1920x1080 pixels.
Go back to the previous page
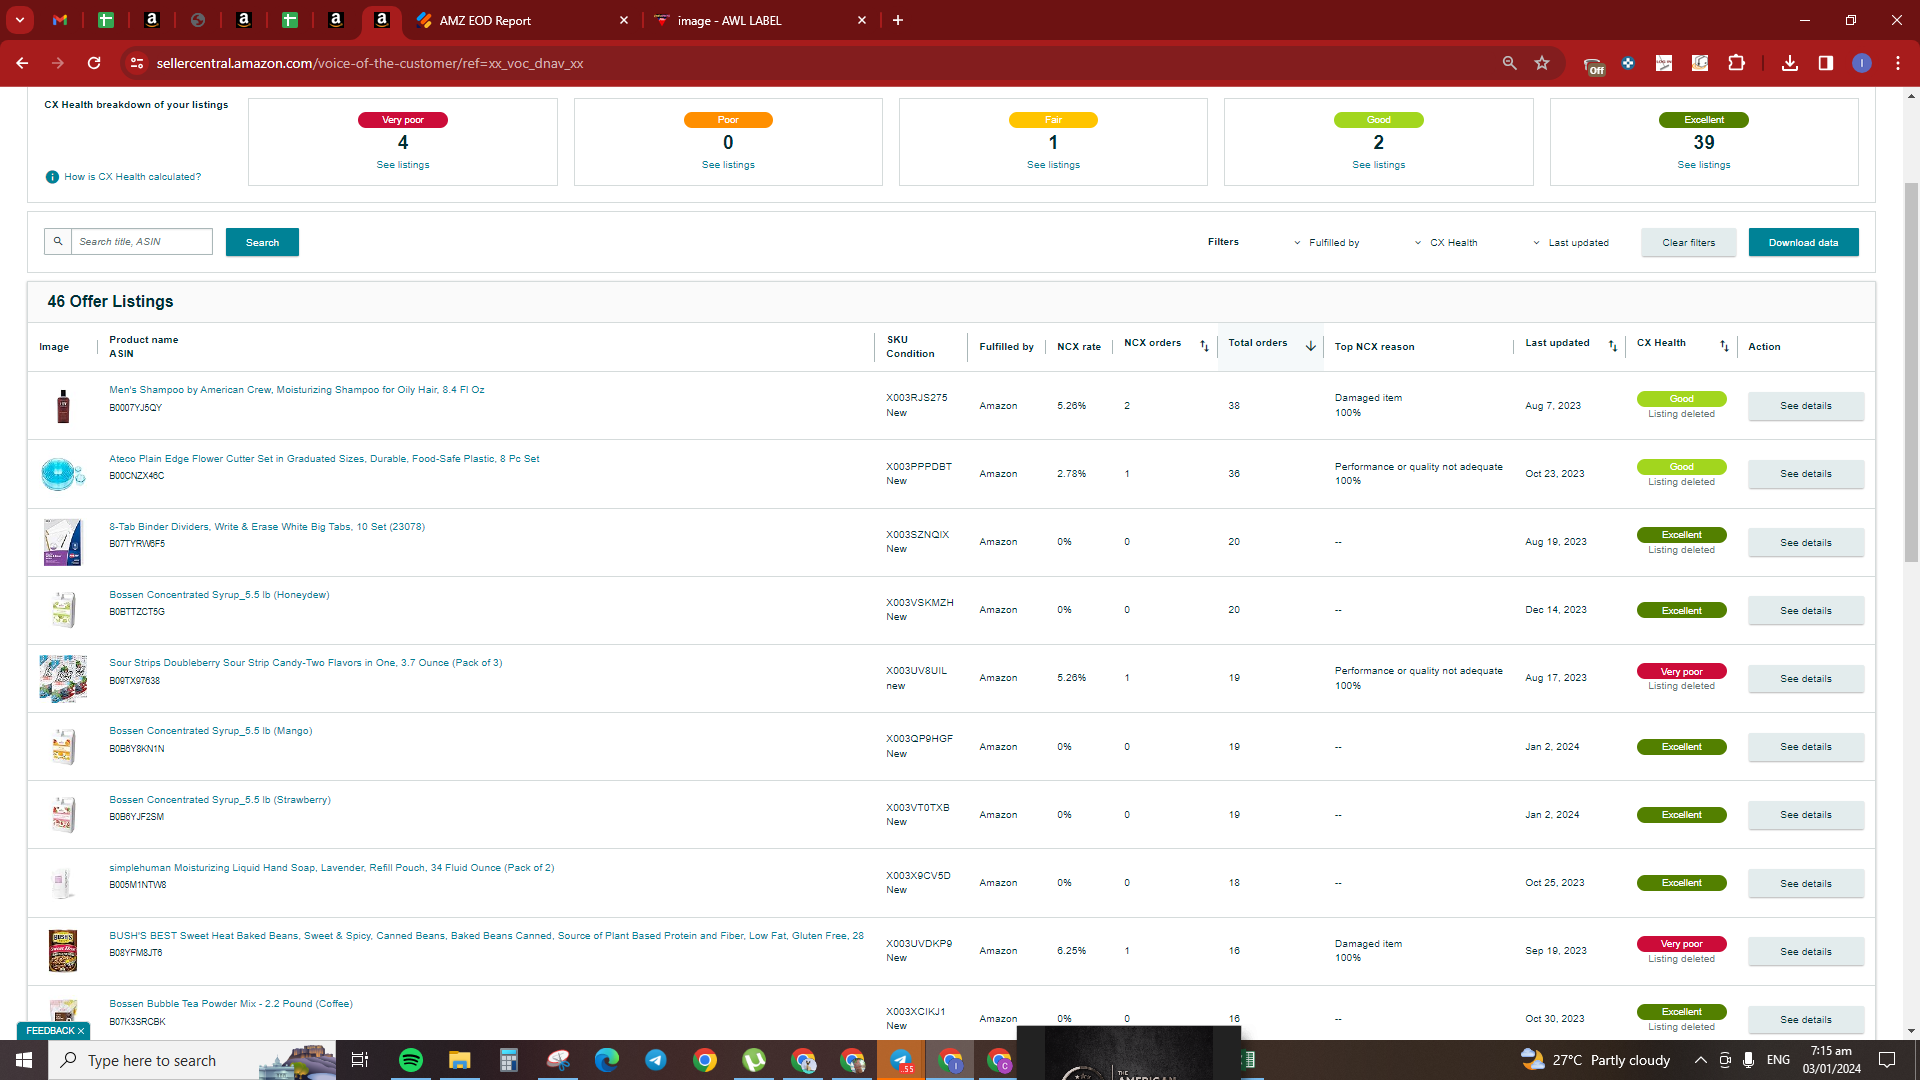pos(22,63)
